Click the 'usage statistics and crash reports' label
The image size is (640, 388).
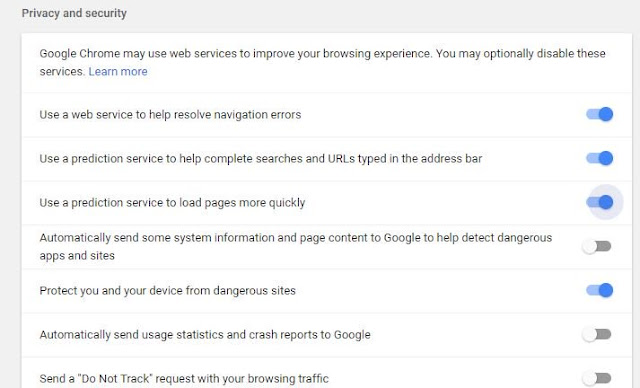tap(205, 335)
